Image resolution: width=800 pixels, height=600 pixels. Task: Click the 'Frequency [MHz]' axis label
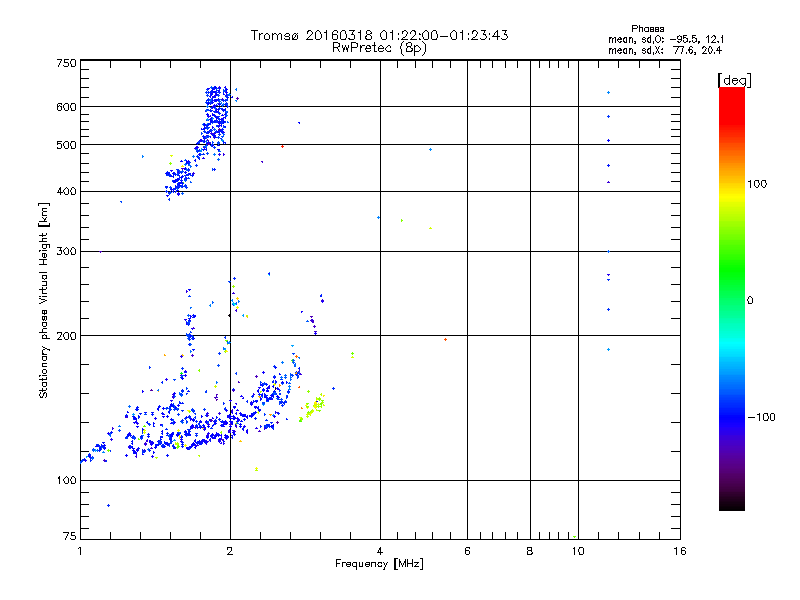379,564
